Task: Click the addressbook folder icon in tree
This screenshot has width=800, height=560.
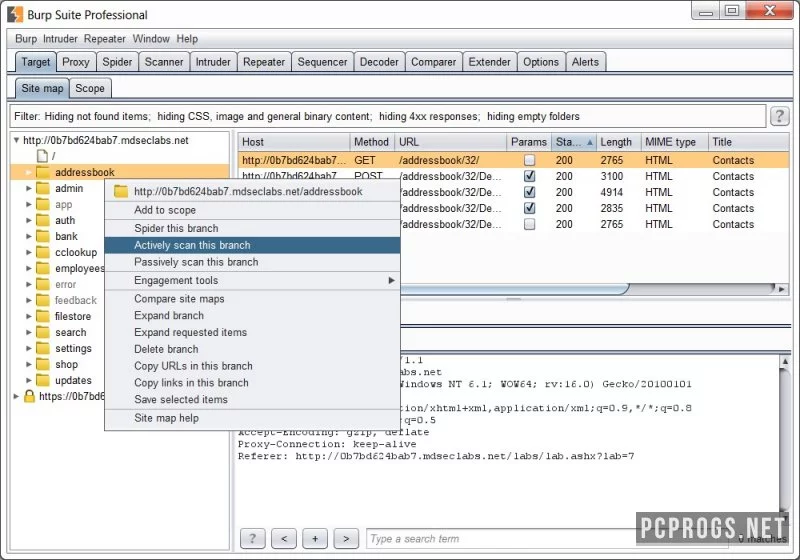Action: point(43,172)
